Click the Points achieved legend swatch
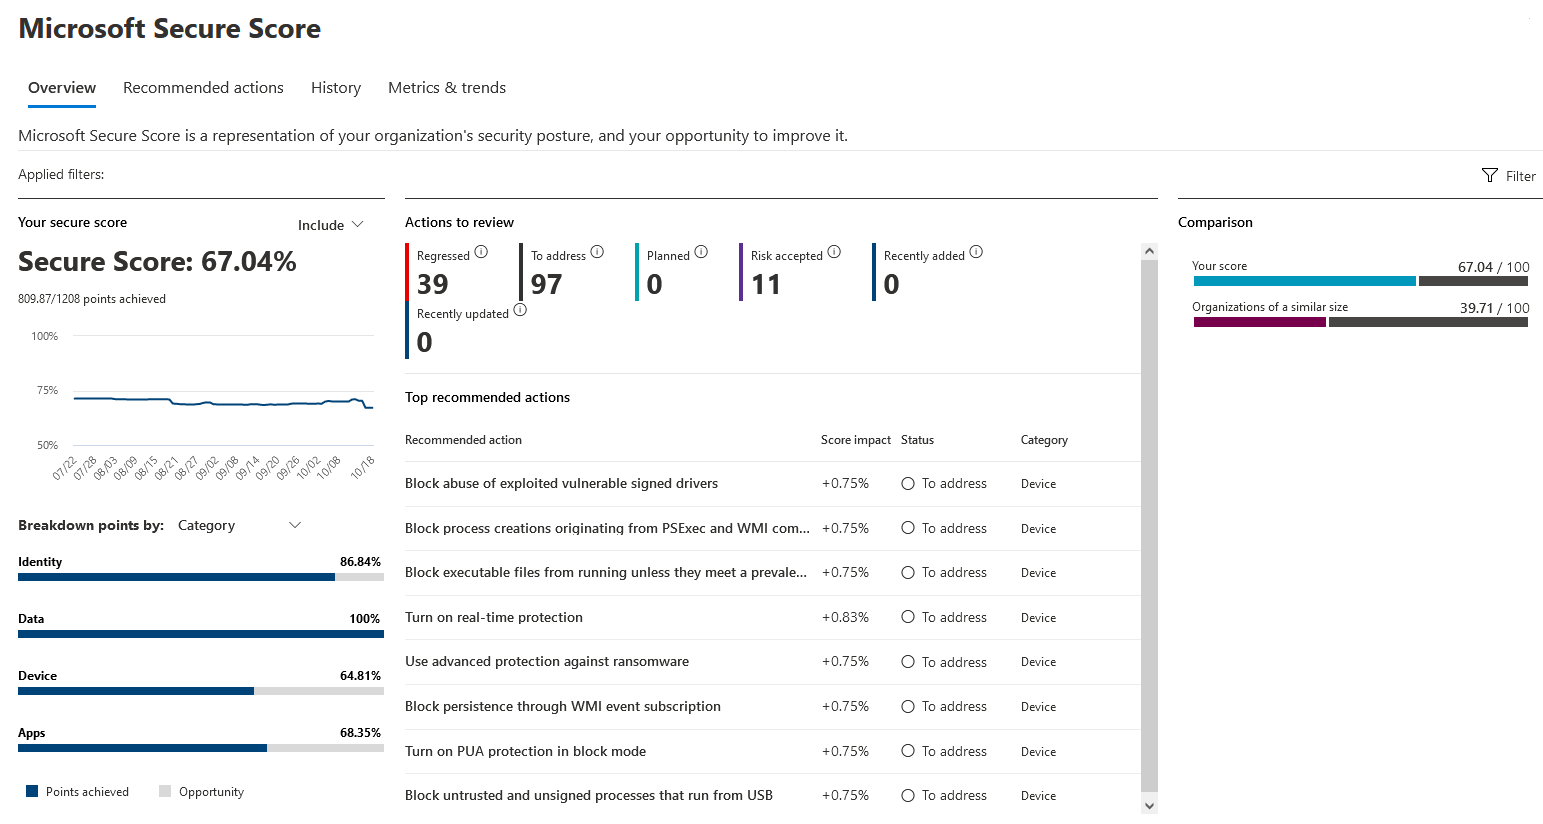 click(x=32, y=791)
